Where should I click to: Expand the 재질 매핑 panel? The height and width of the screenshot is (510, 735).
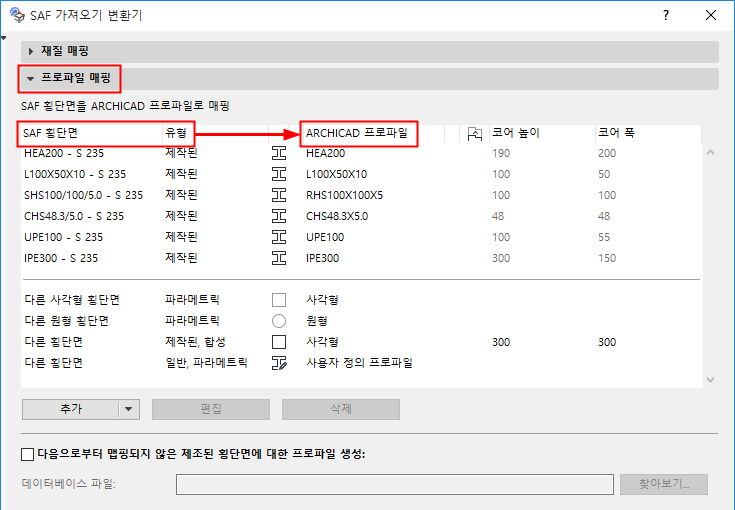point(31,51)
